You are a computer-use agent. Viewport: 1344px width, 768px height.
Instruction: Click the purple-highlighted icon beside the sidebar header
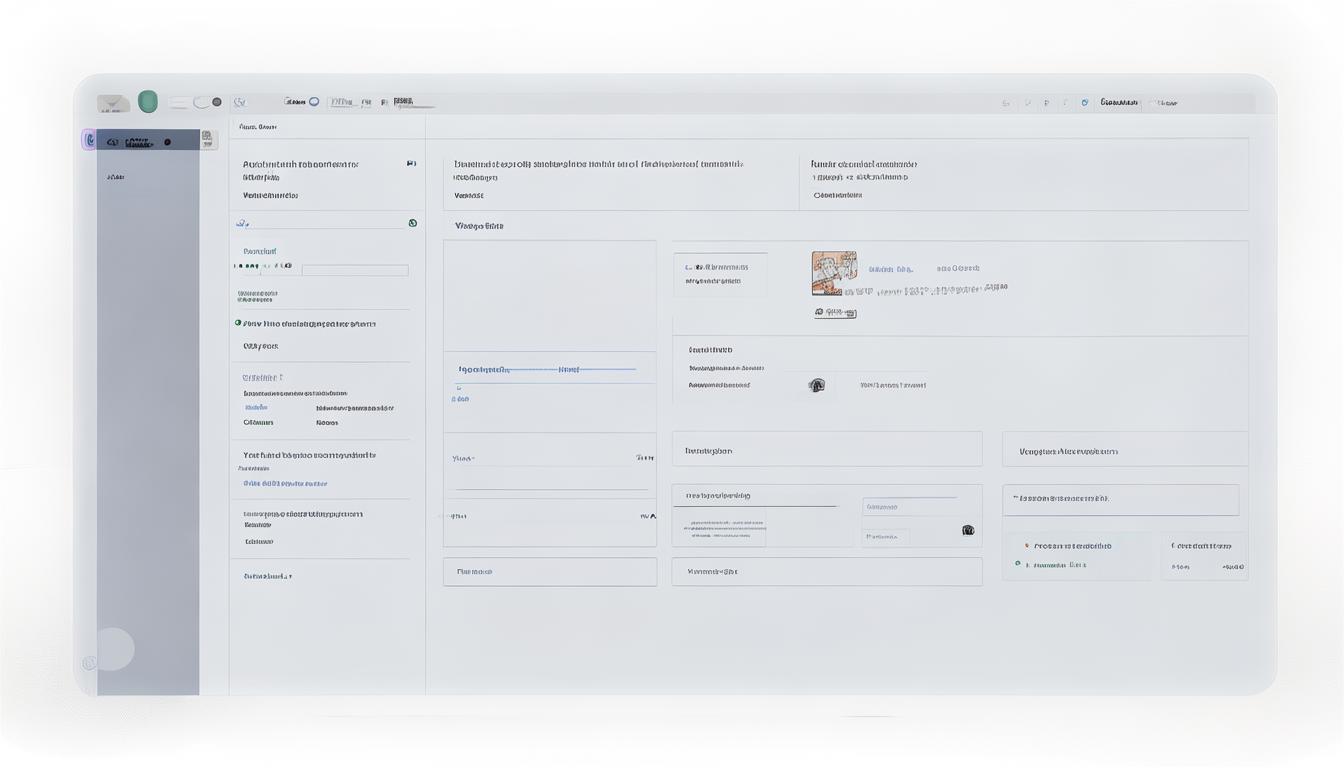[89, 141]
